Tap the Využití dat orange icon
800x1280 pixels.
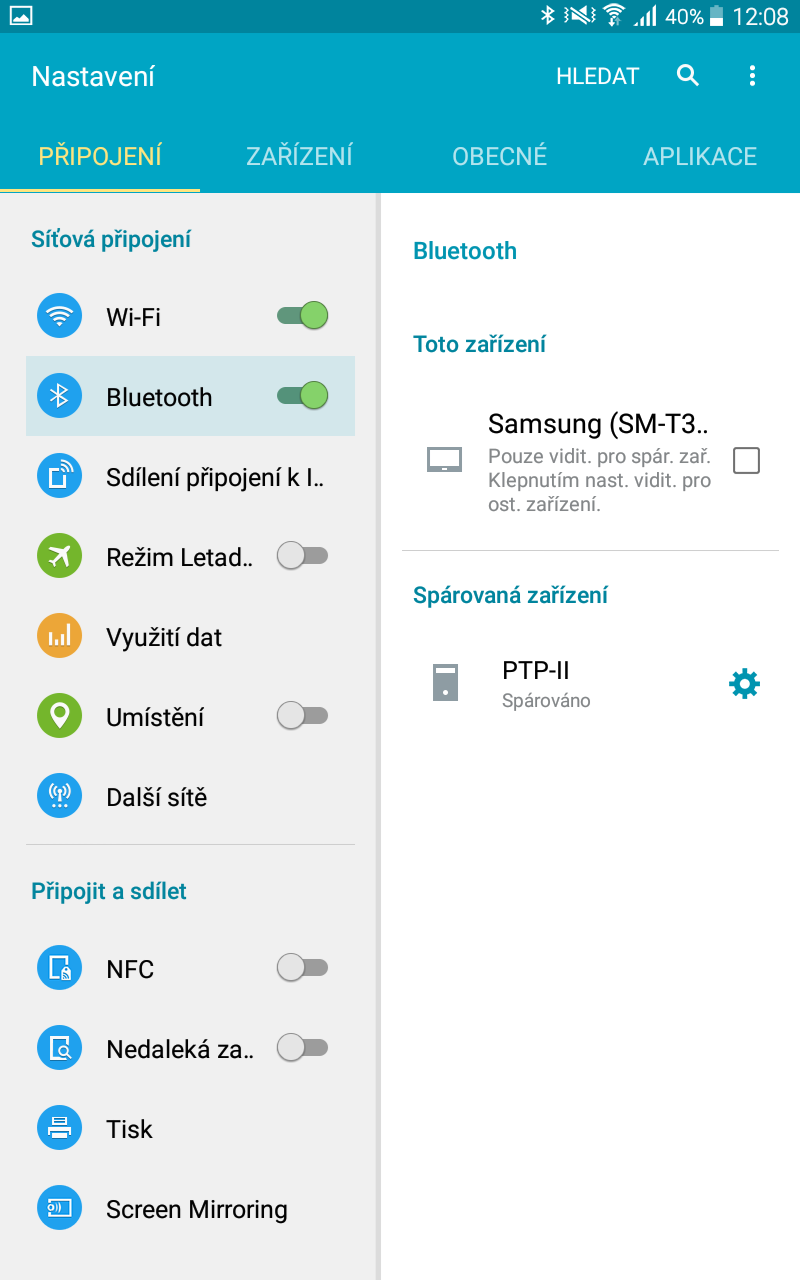(59, 637)
